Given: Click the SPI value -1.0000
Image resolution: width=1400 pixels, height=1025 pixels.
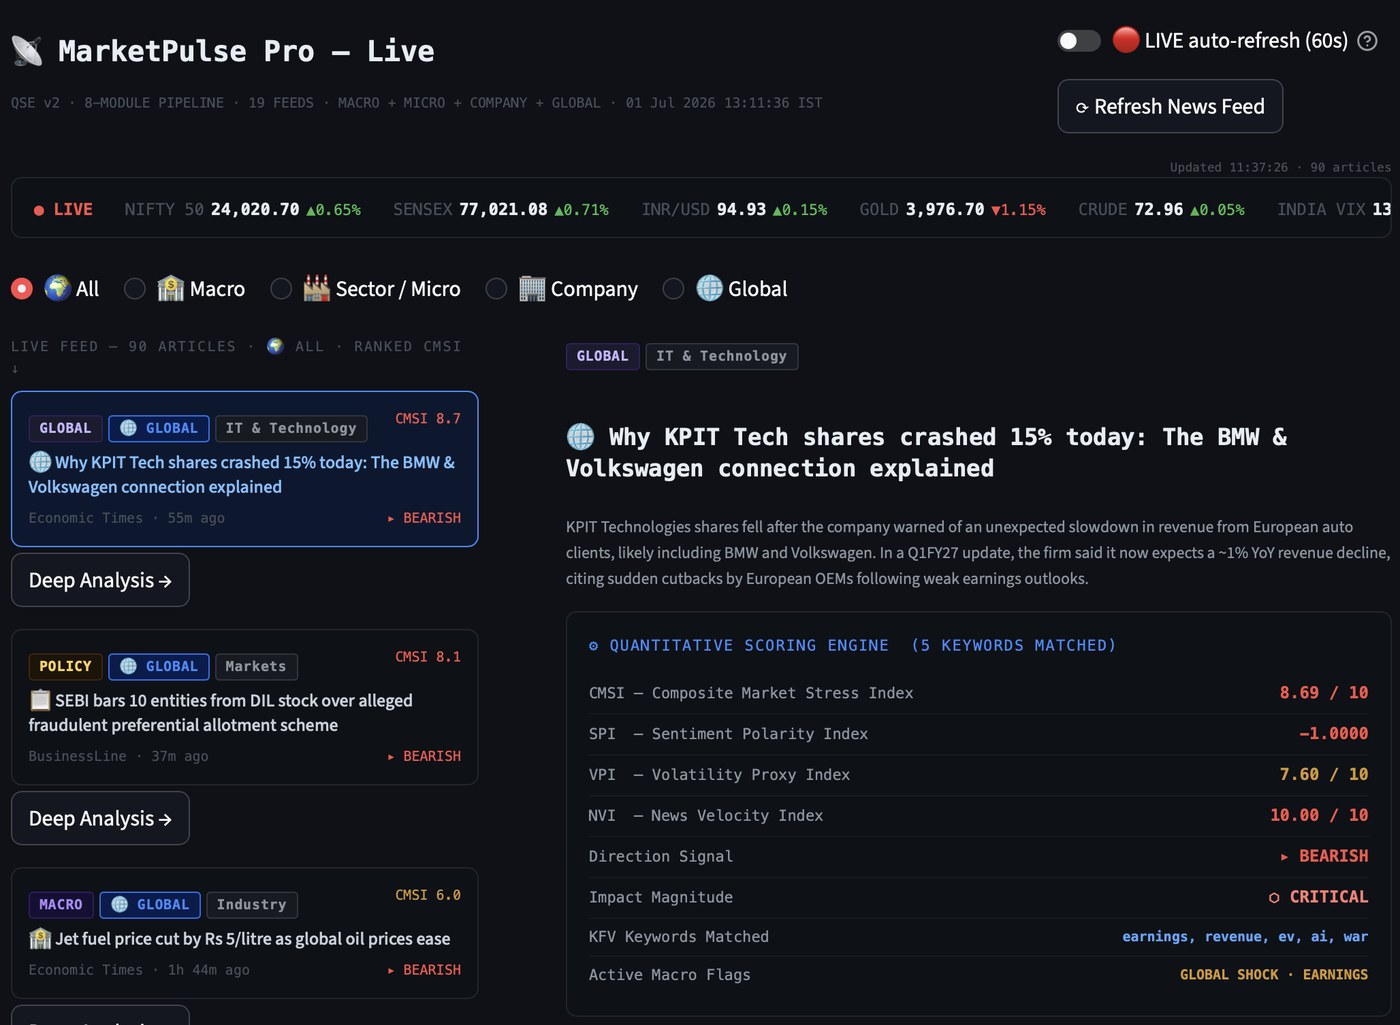Looking at the screenshot, I should pos(1334,733).
